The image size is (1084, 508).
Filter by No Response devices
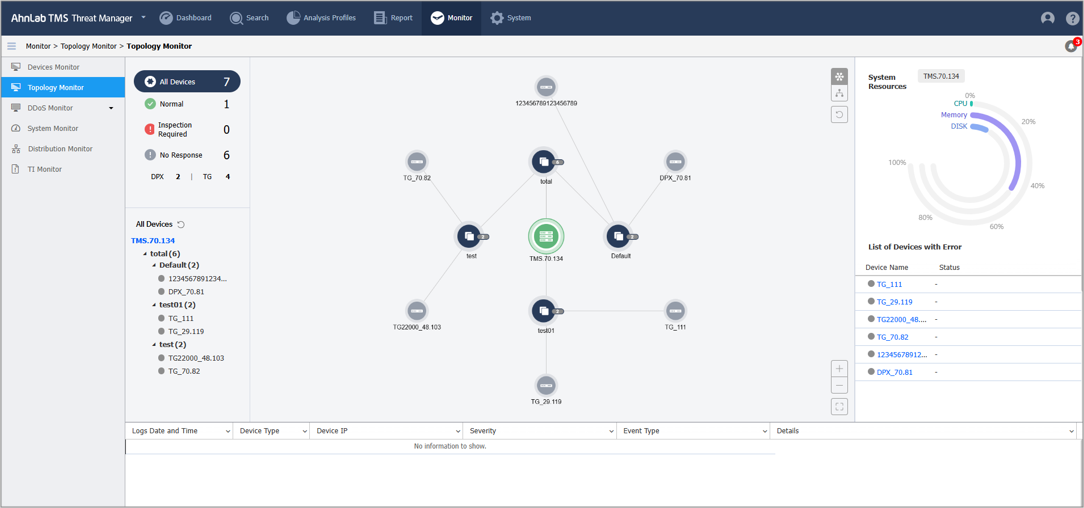click(187, 156)
